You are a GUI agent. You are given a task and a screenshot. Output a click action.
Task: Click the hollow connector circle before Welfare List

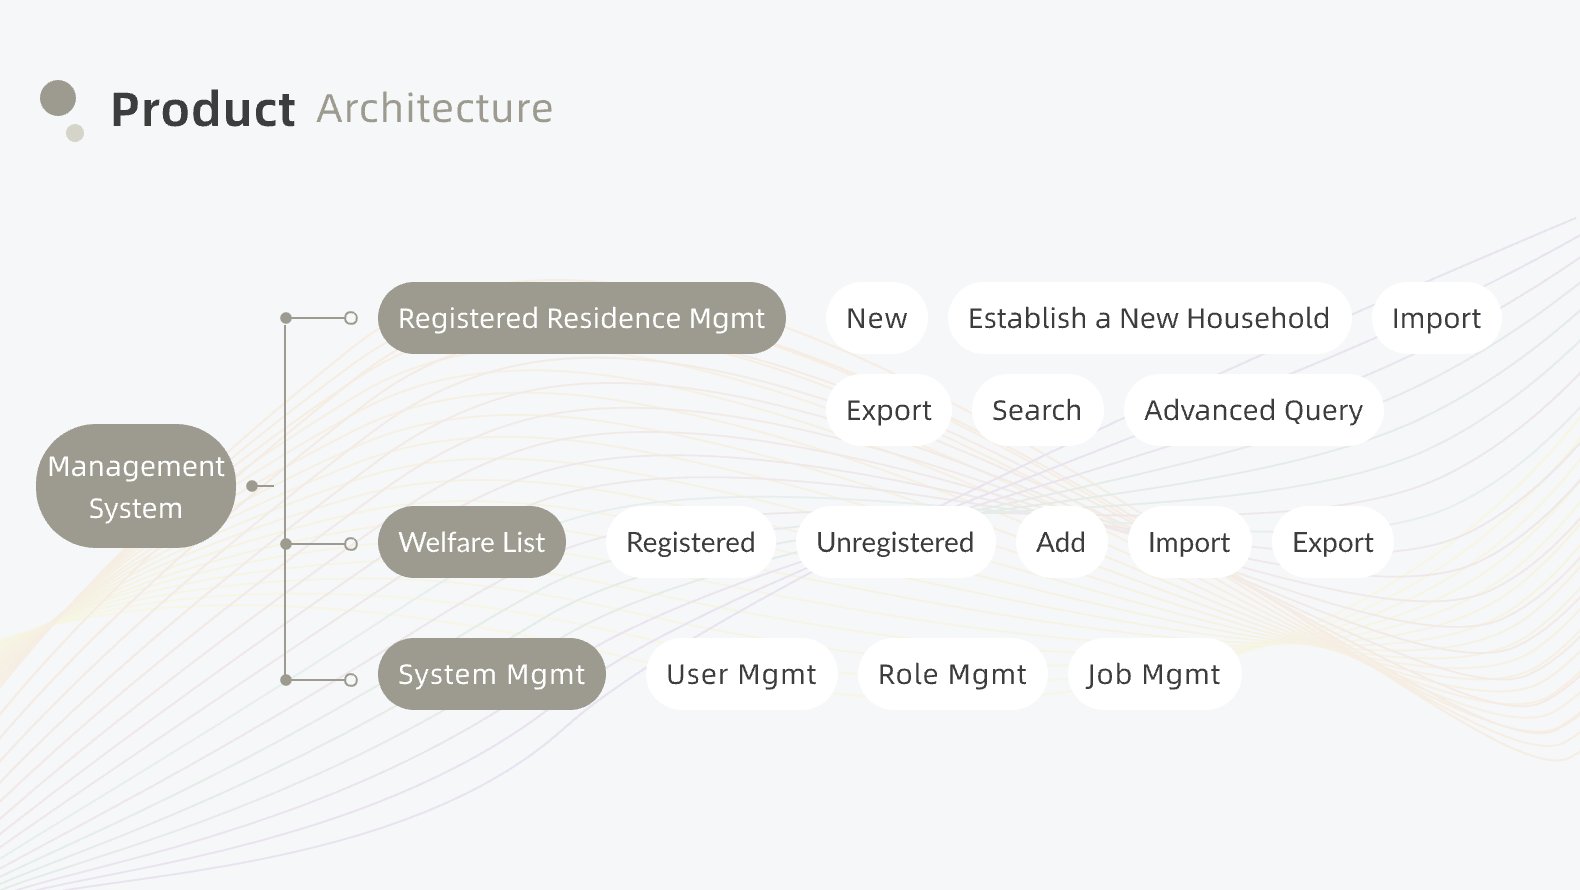click(x=351, y=544)
